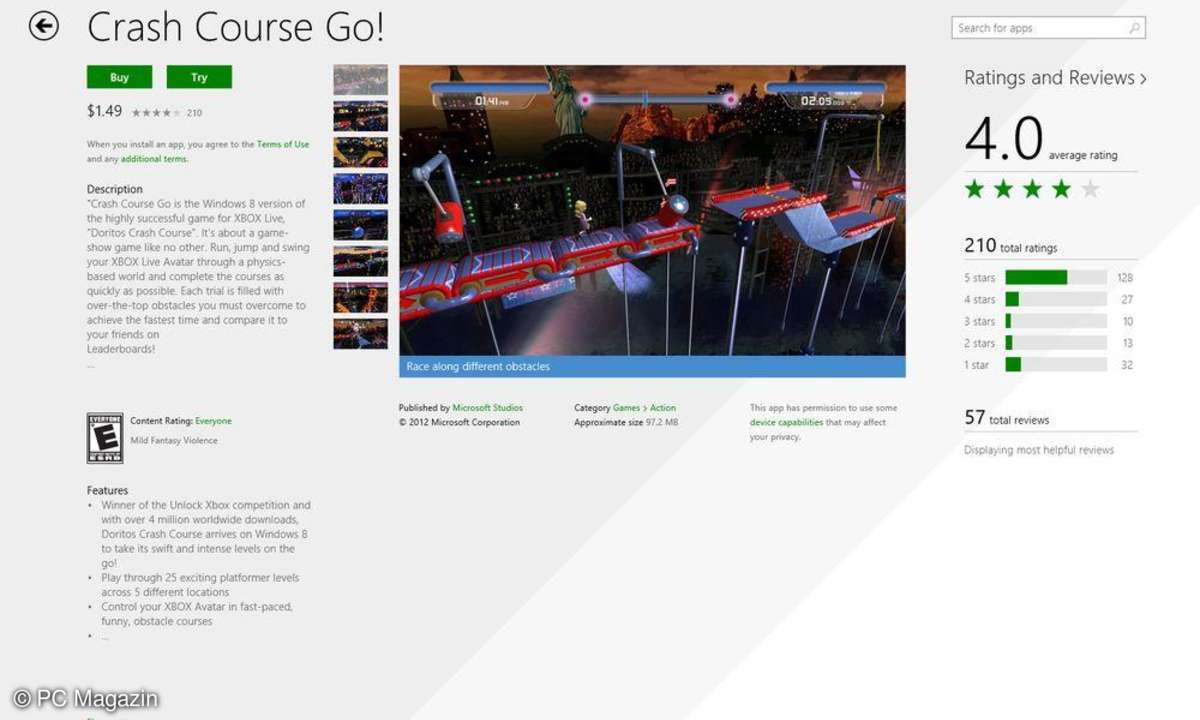Click the large green star rating row
The width and height of the screenshot is (1200, 720).
1032,189
